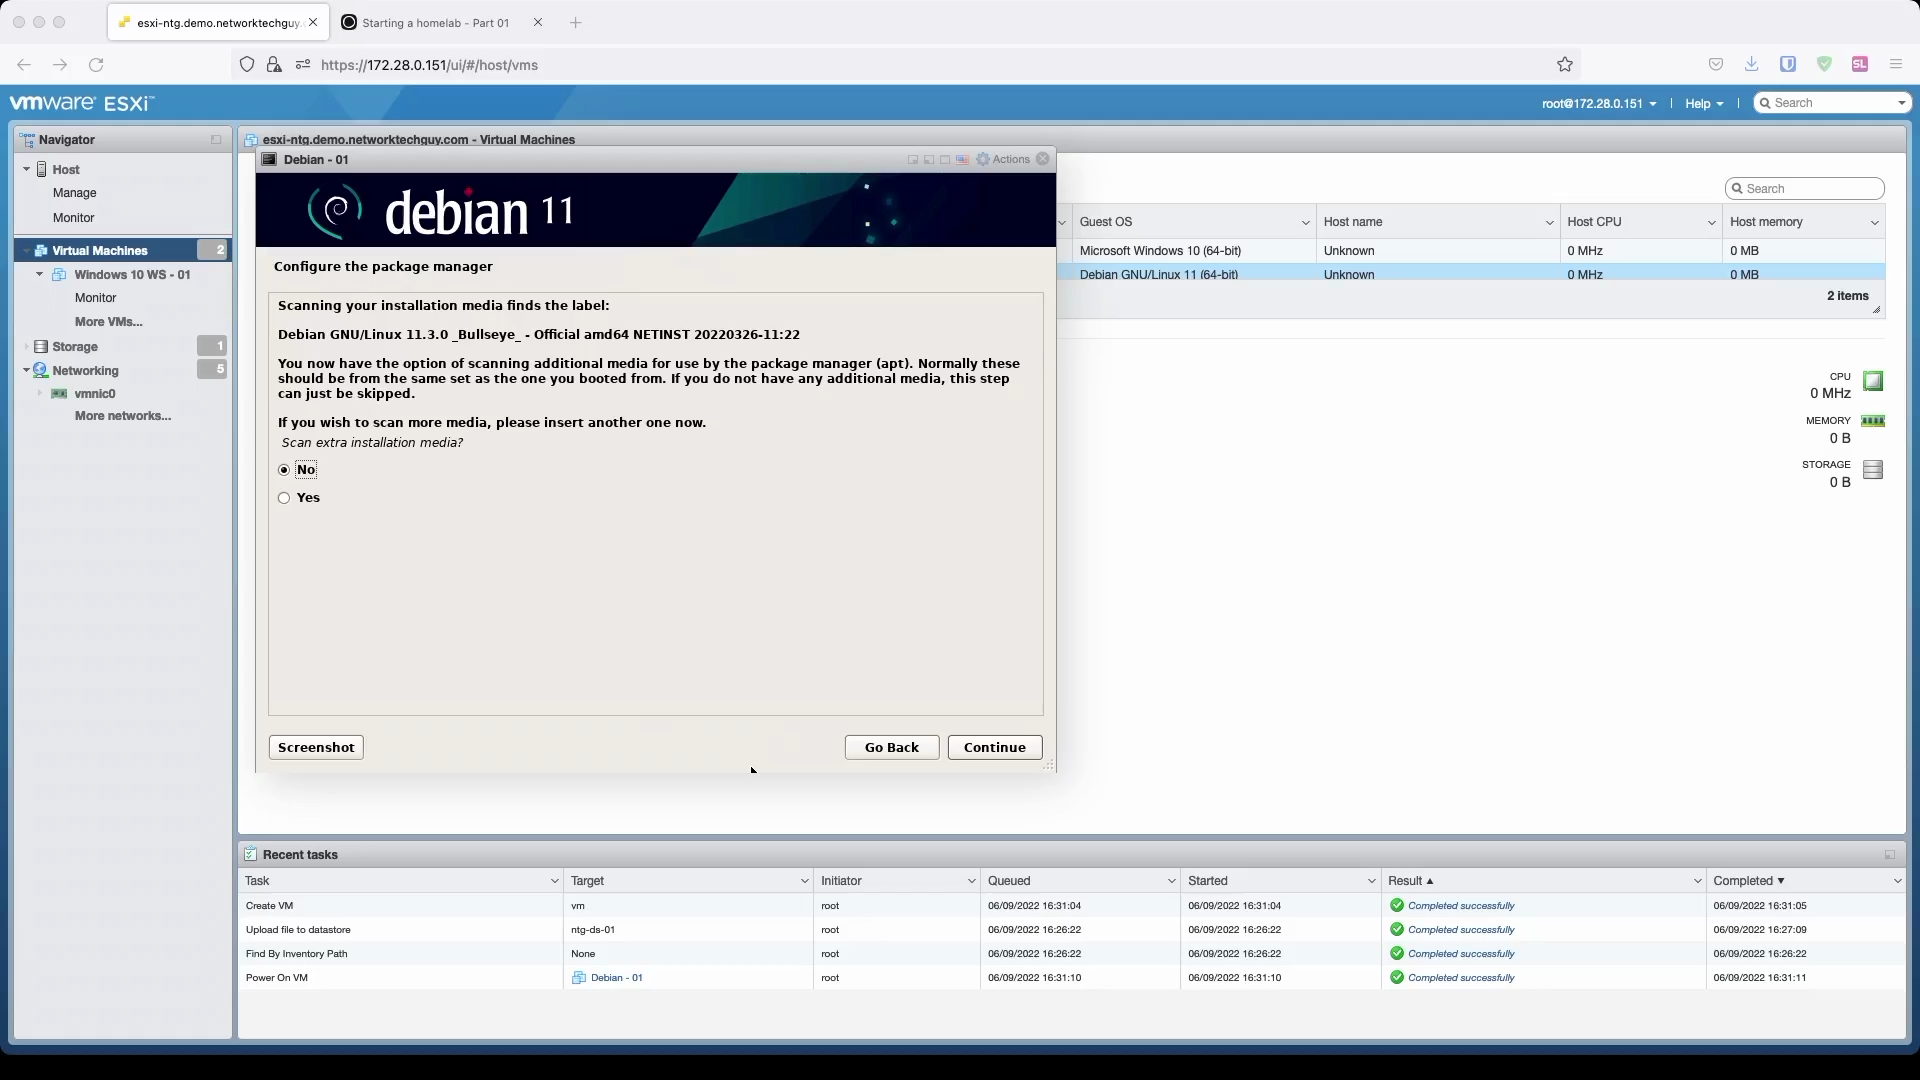Click the shield tracking protection icon

coord(247,65)
